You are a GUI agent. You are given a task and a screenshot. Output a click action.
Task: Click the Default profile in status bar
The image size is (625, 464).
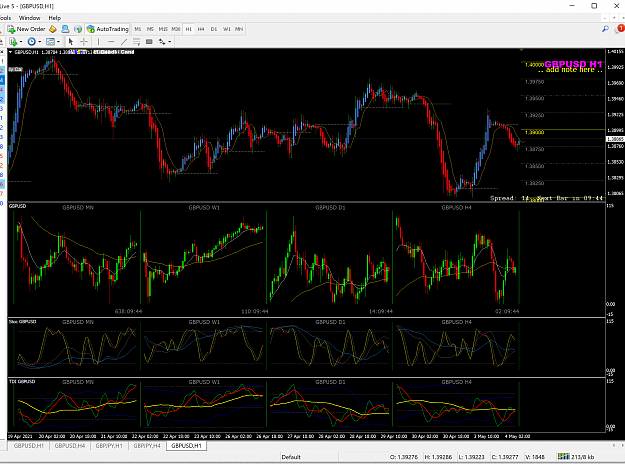[x=291, y=457]
